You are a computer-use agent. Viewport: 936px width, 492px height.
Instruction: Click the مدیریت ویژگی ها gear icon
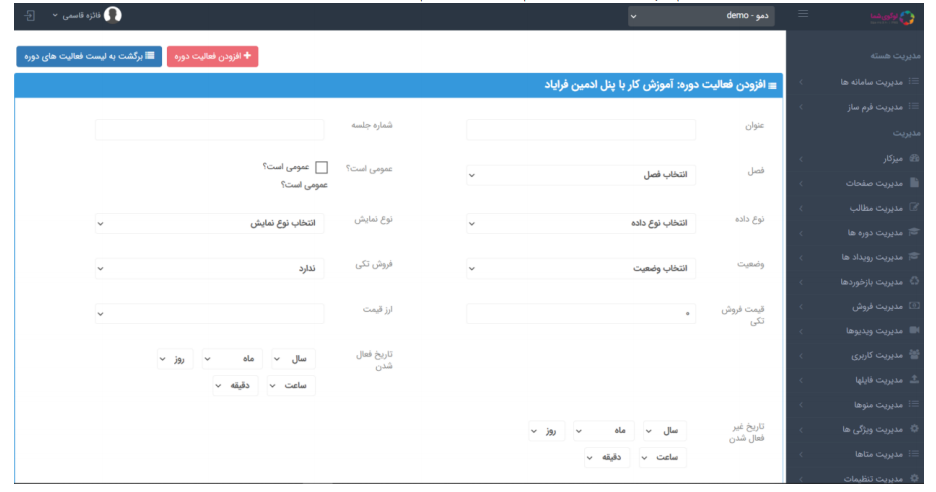coord(914,429)
